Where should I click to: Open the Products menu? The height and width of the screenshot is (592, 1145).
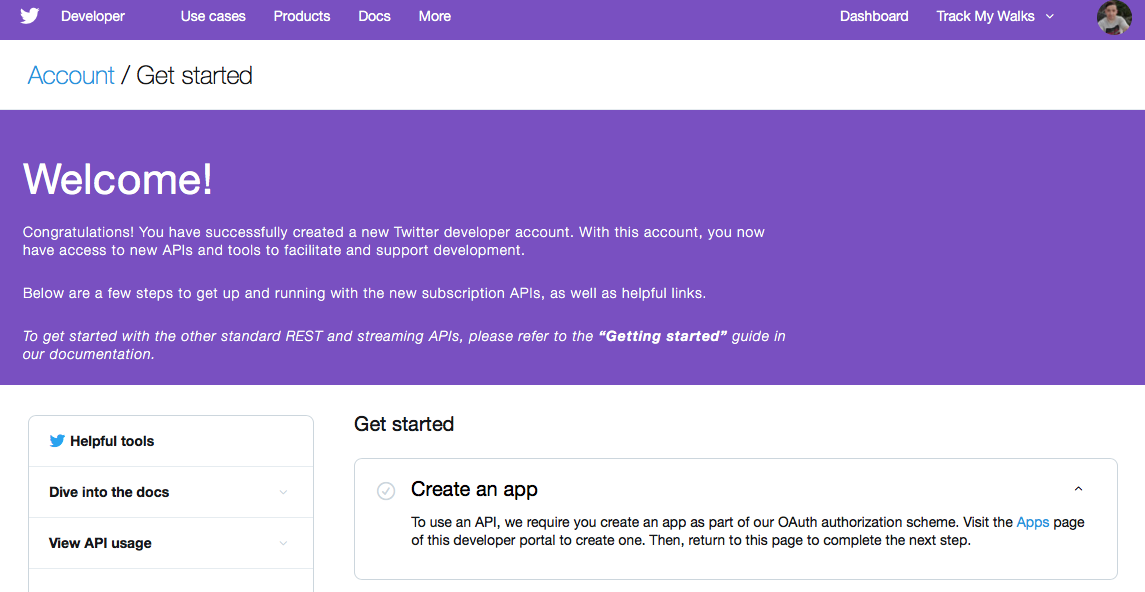point(302,16)
